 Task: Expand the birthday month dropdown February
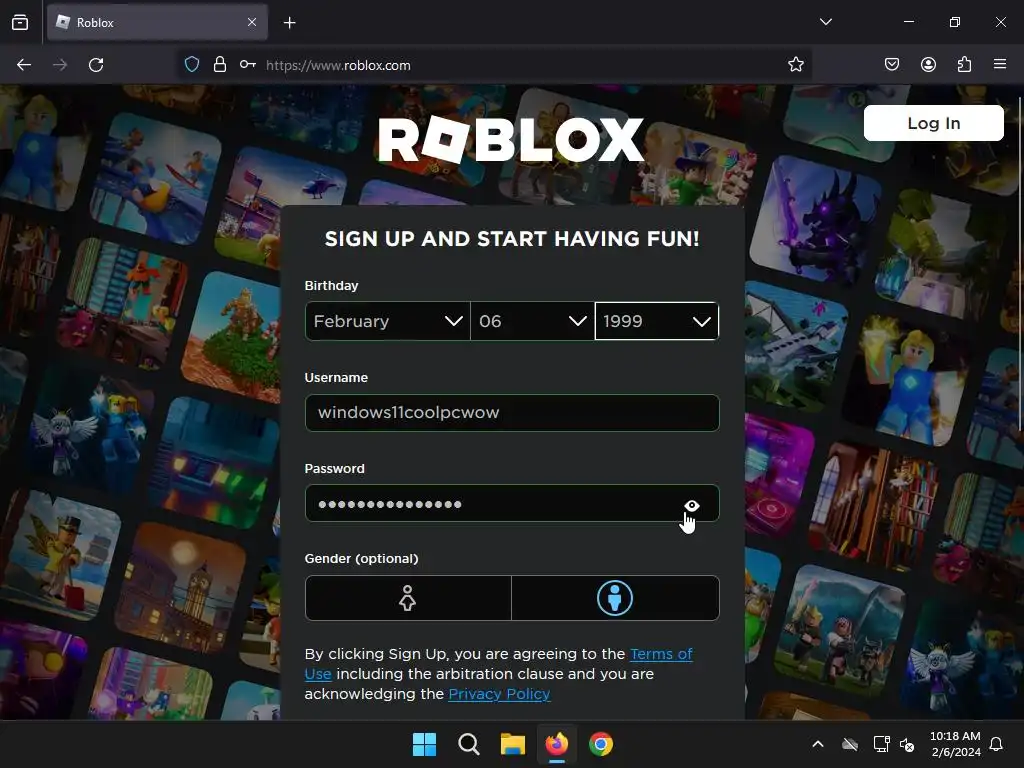pos(387,321)
